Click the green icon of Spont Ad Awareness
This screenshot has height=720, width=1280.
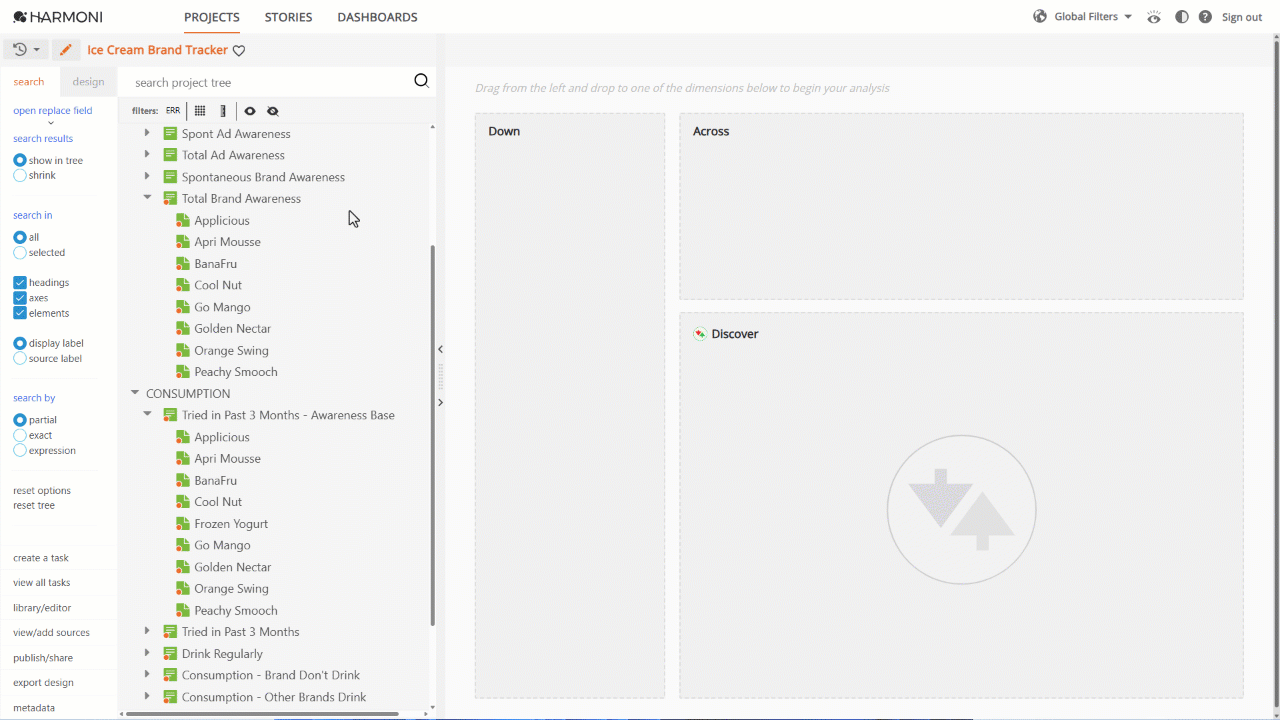170,133
